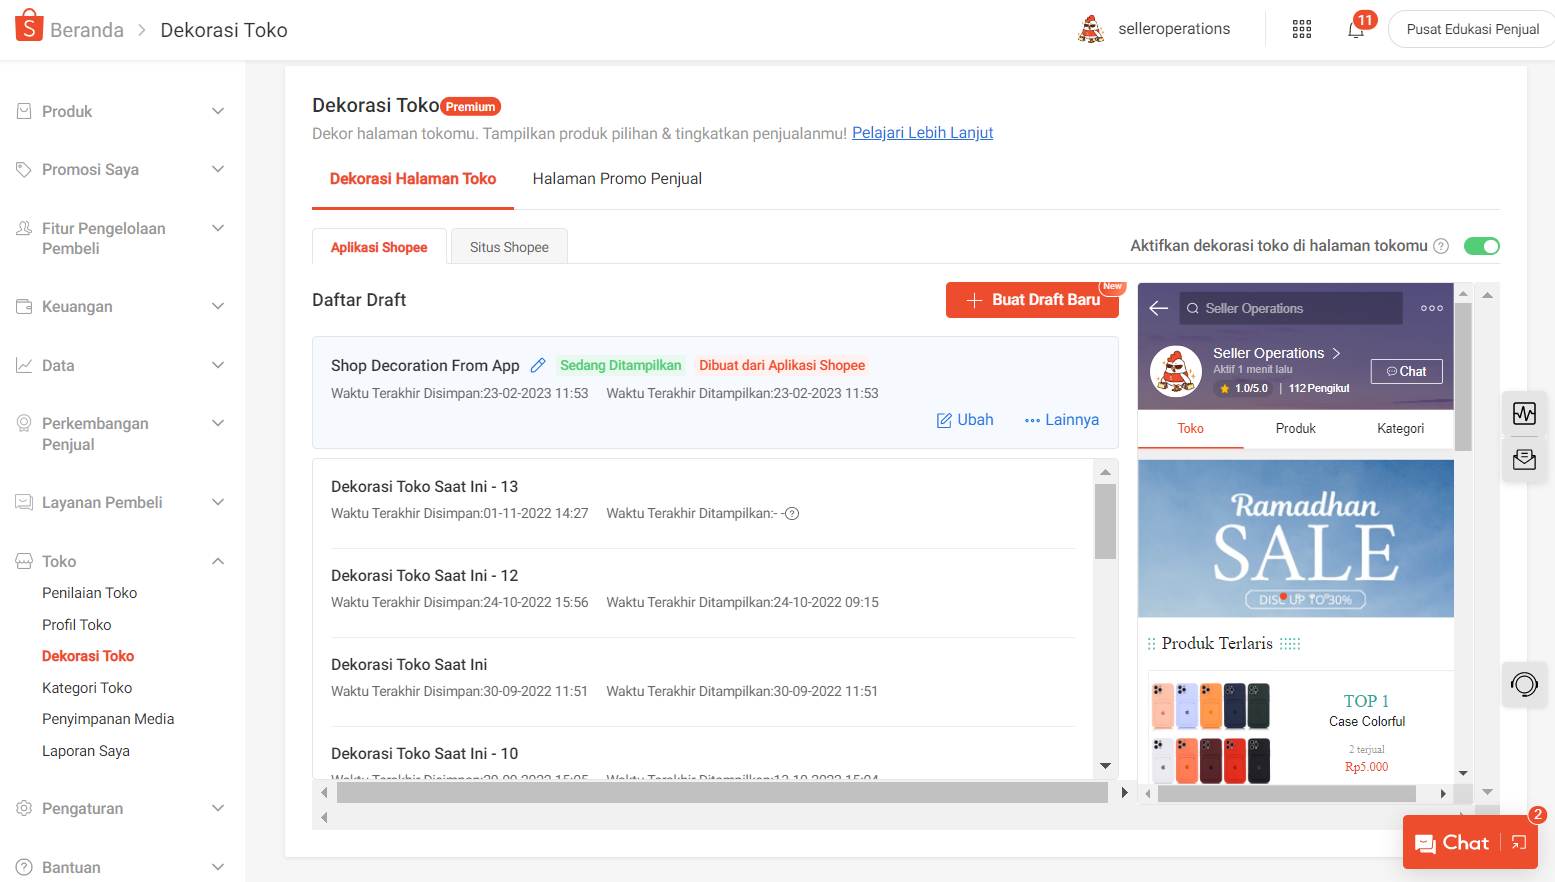Open the Lainnya more options menu
This screenshot has width=1555, height=882.
pos(1061,420)
